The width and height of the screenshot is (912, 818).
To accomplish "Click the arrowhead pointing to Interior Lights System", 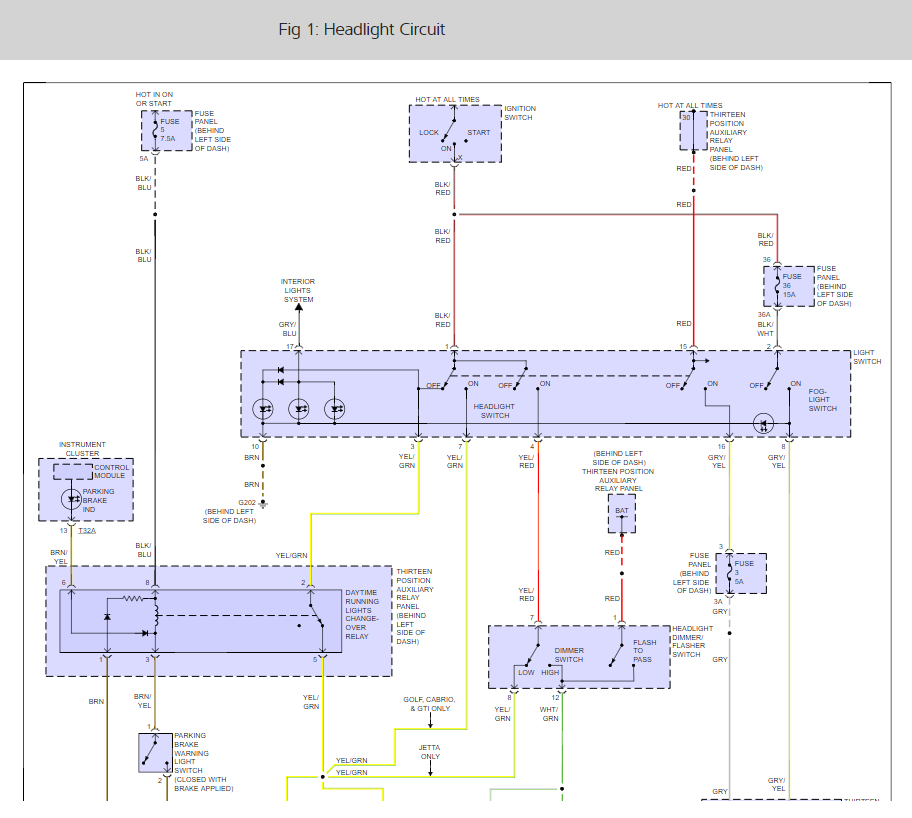I will point(298,307).
